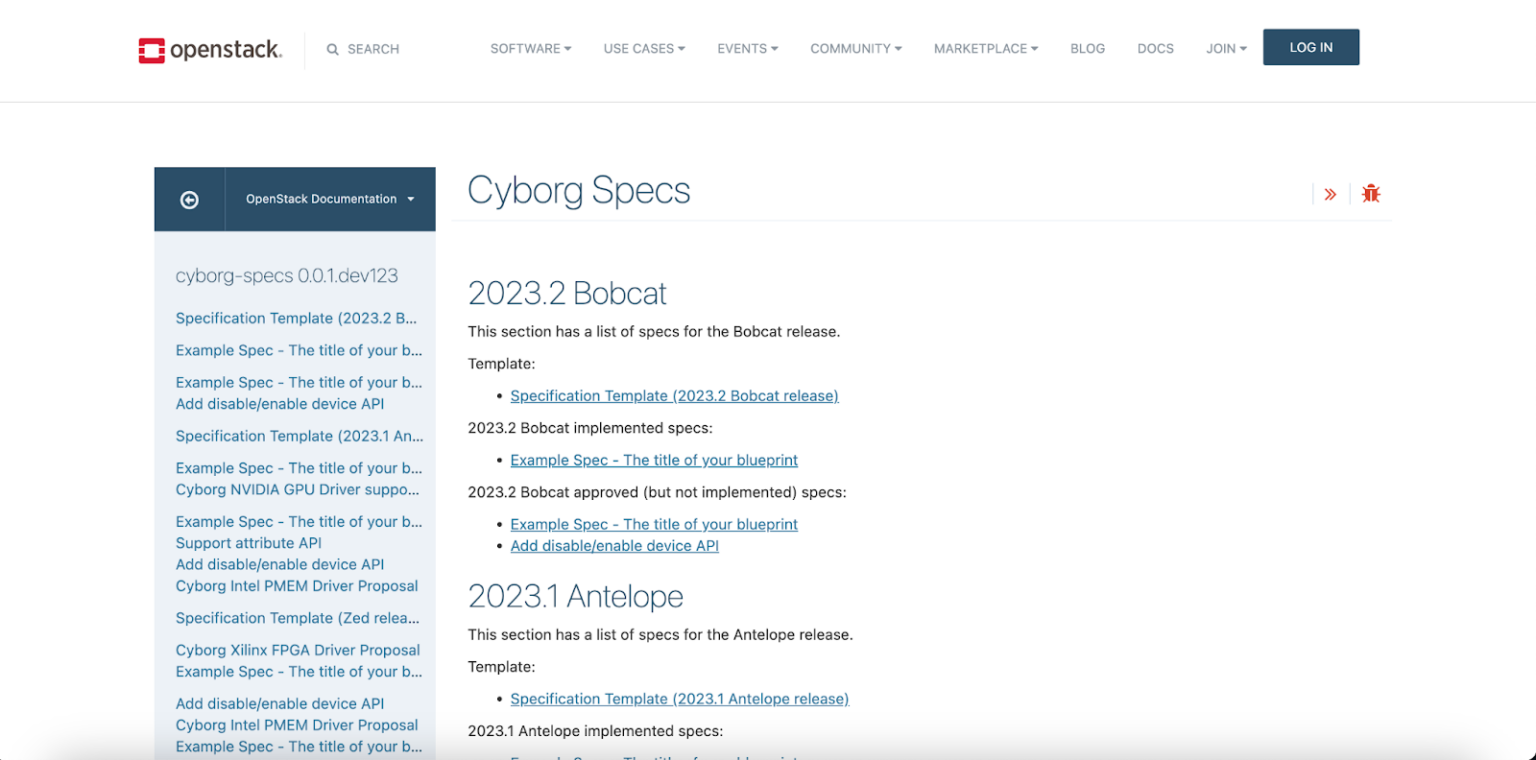Click the Log In button
This screenshot has width=1536, height=760.
[1311, 47]
